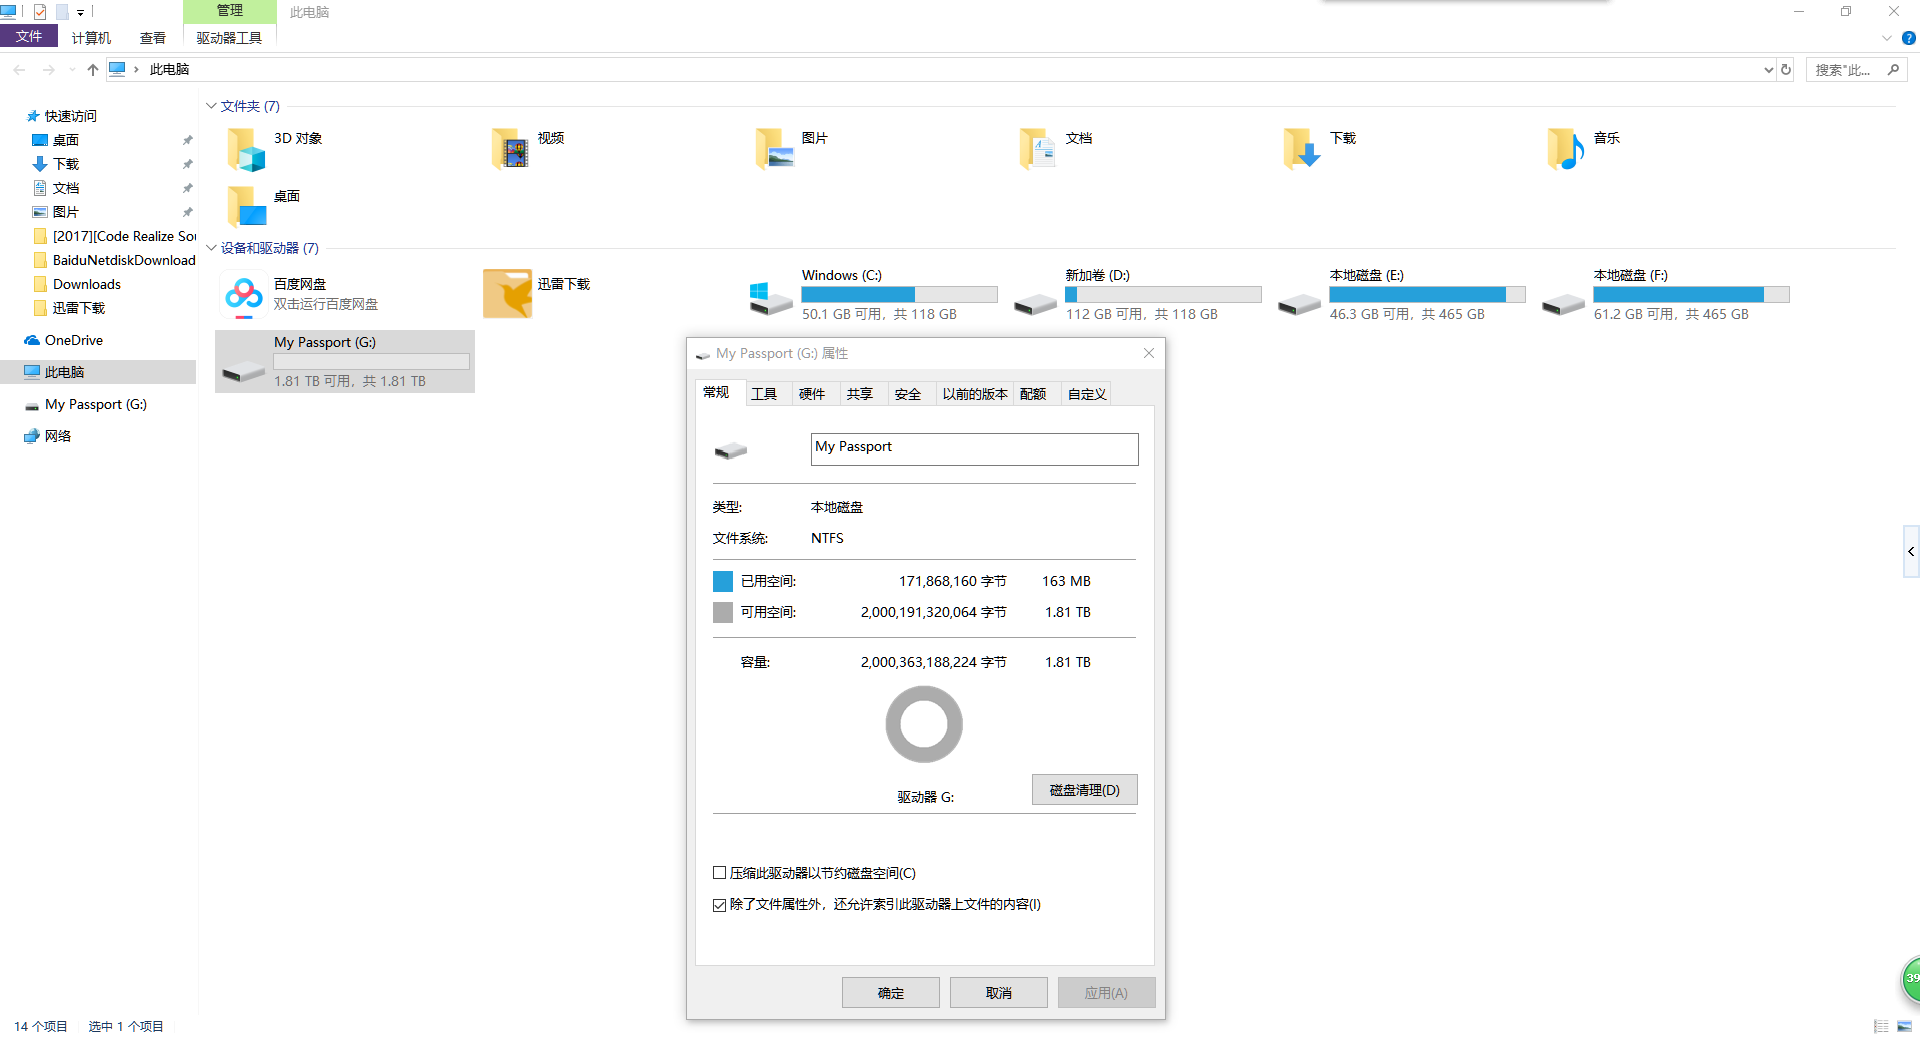Open the 文档 folder icon in main pane
1920x1039 pixels.
[x=1038, y=149]
